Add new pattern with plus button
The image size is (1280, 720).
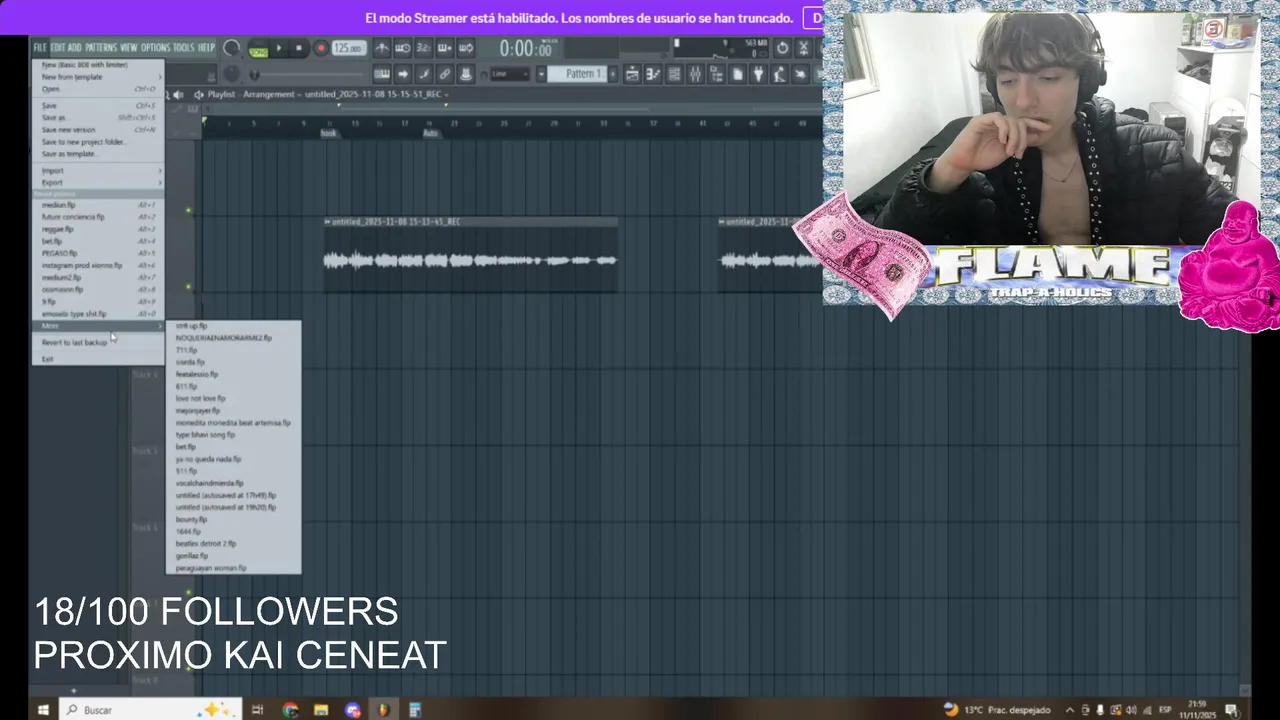(x=614, y=74)
